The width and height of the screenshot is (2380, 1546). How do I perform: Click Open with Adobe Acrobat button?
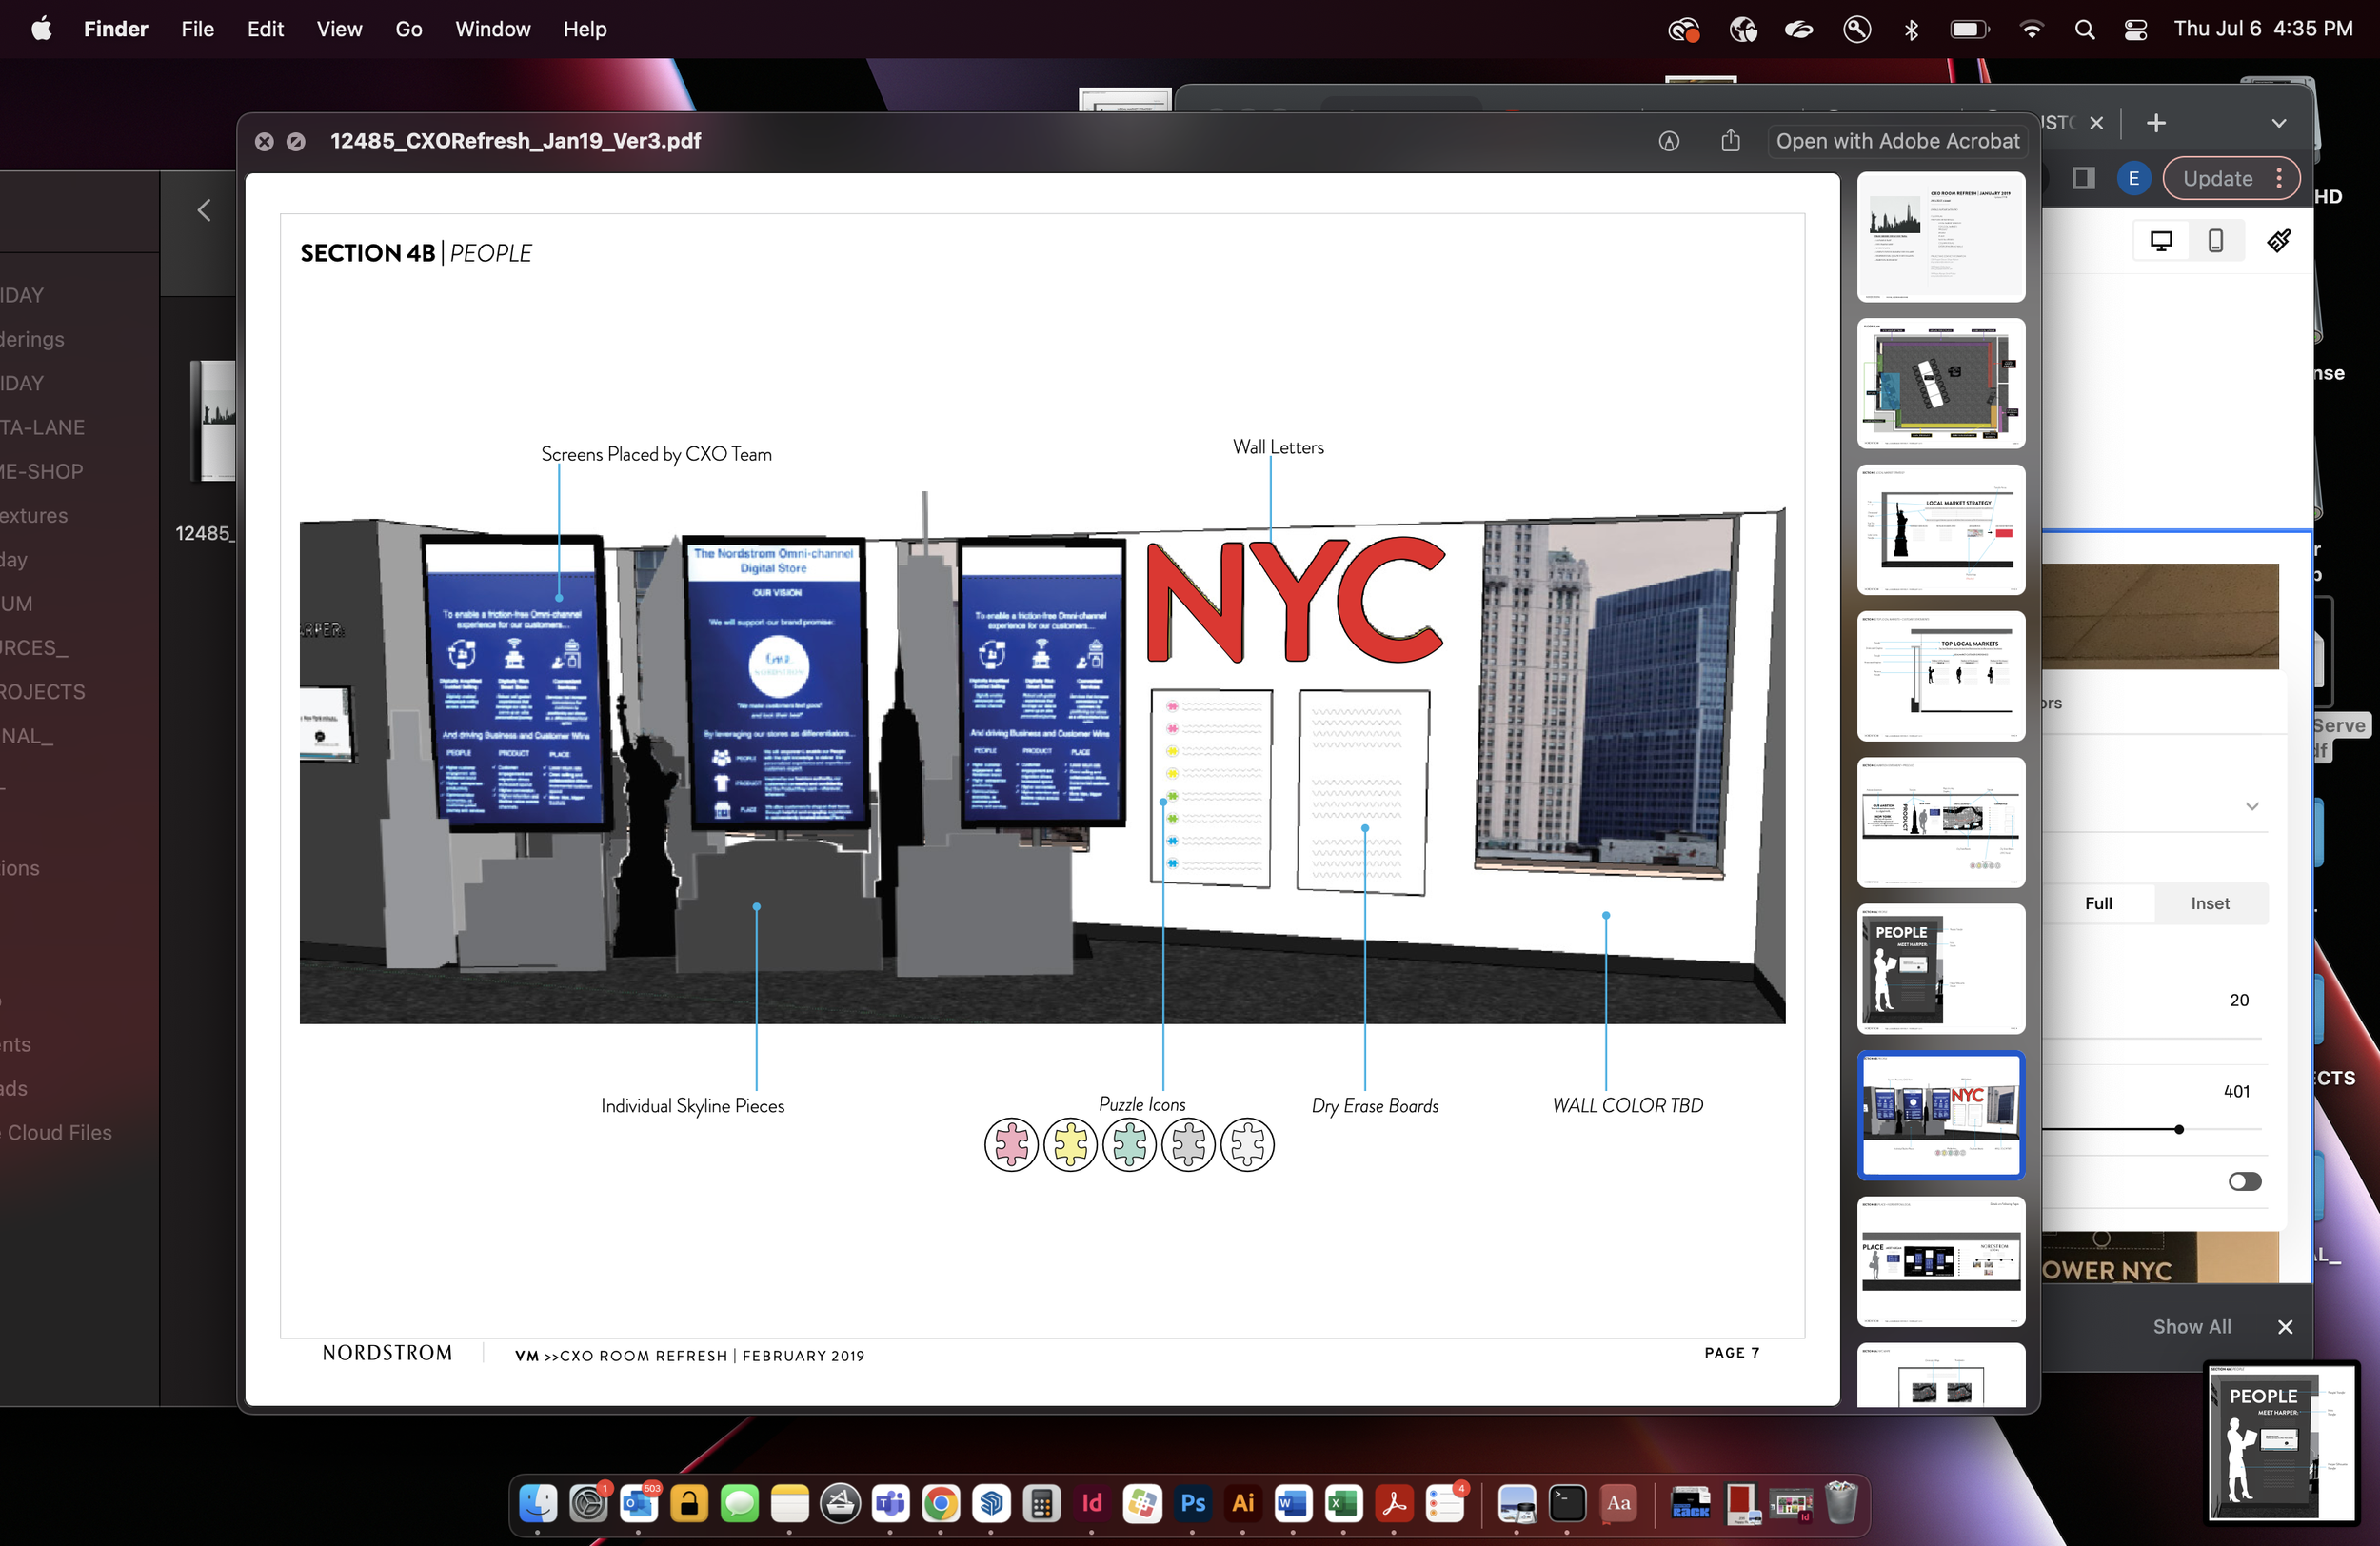1897,141
